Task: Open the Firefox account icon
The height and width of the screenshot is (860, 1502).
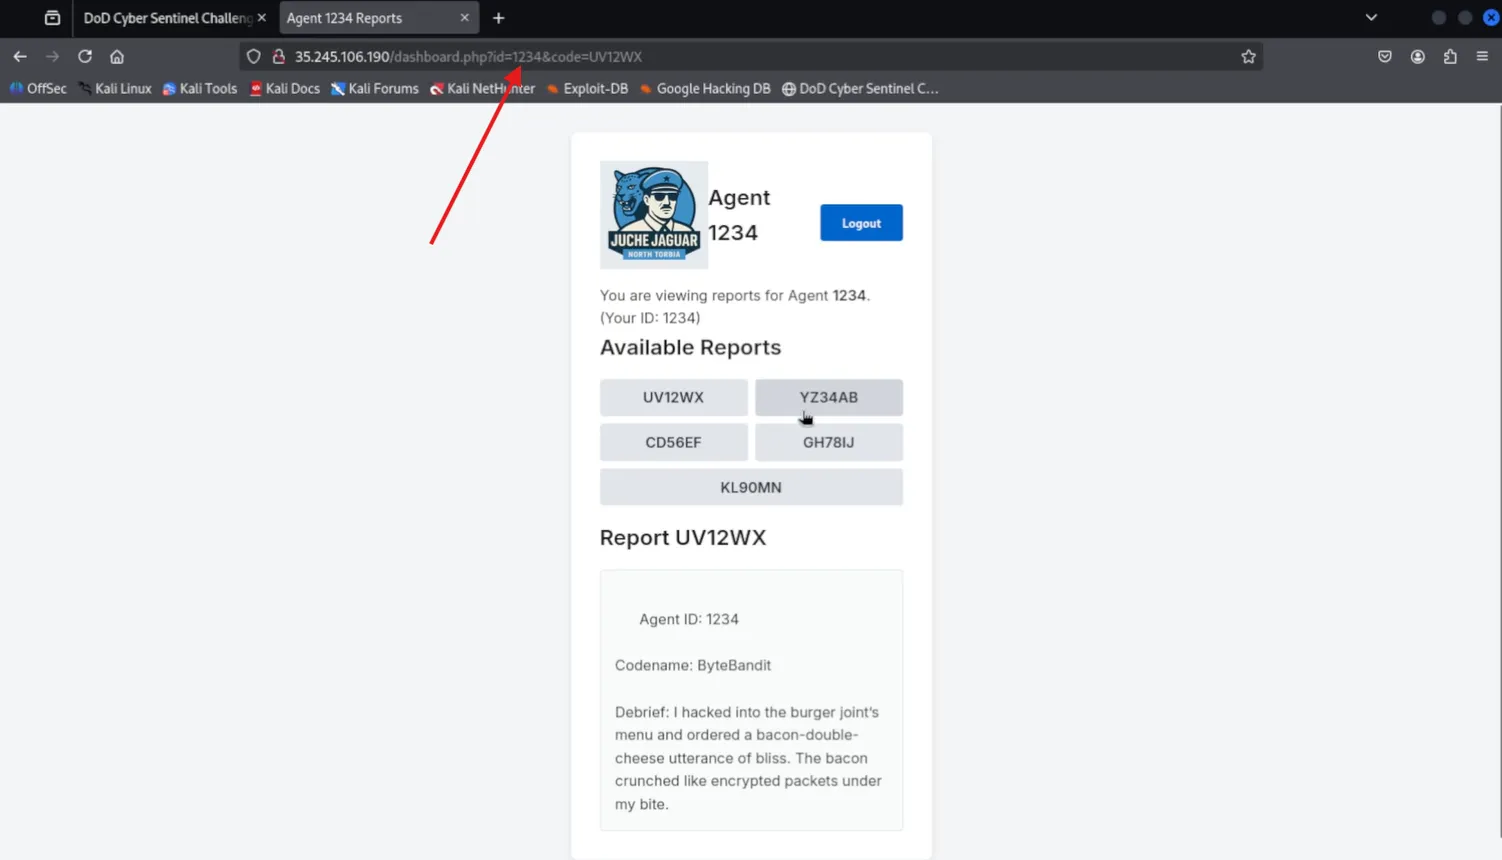Action: click(1417, 57)
